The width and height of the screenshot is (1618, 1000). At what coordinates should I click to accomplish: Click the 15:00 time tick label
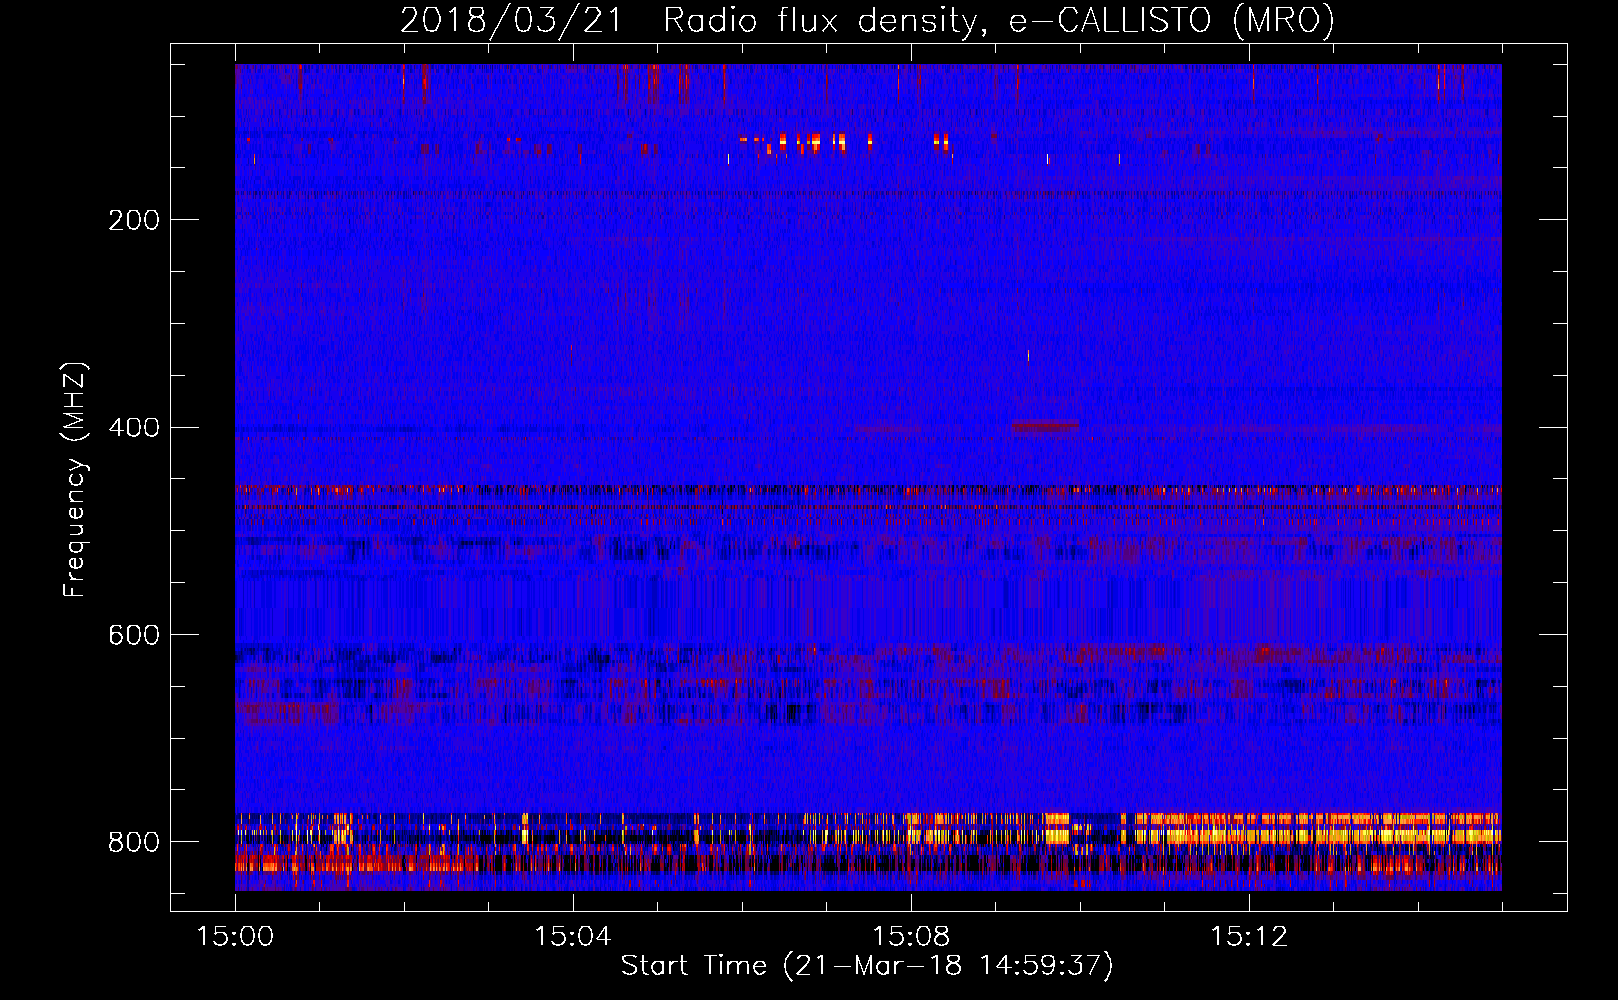click(235, 937)
